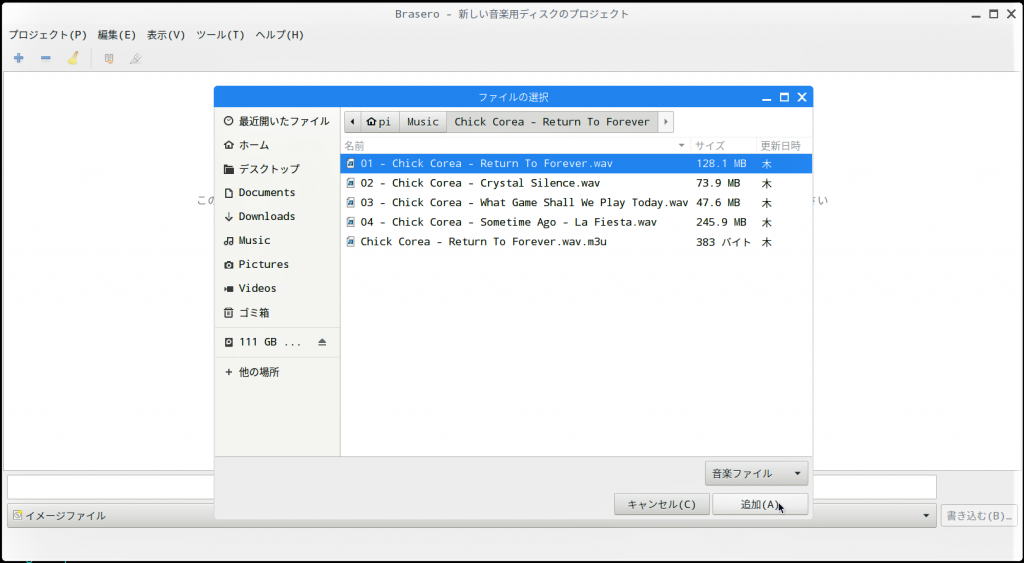Viewport: 1024px width, 563px height.
Task: Minimize the file selection dialog
Action: pos(767,98)
